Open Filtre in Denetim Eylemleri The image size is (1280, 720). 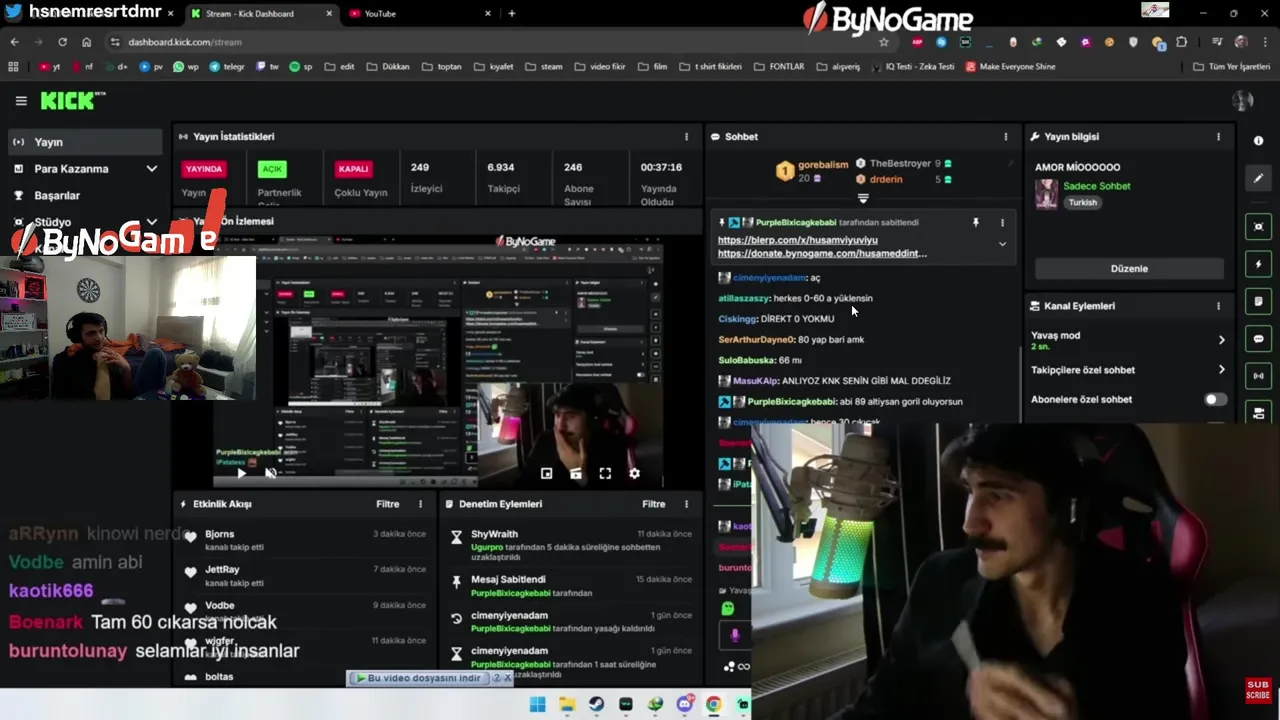click(x=653, y=504)
